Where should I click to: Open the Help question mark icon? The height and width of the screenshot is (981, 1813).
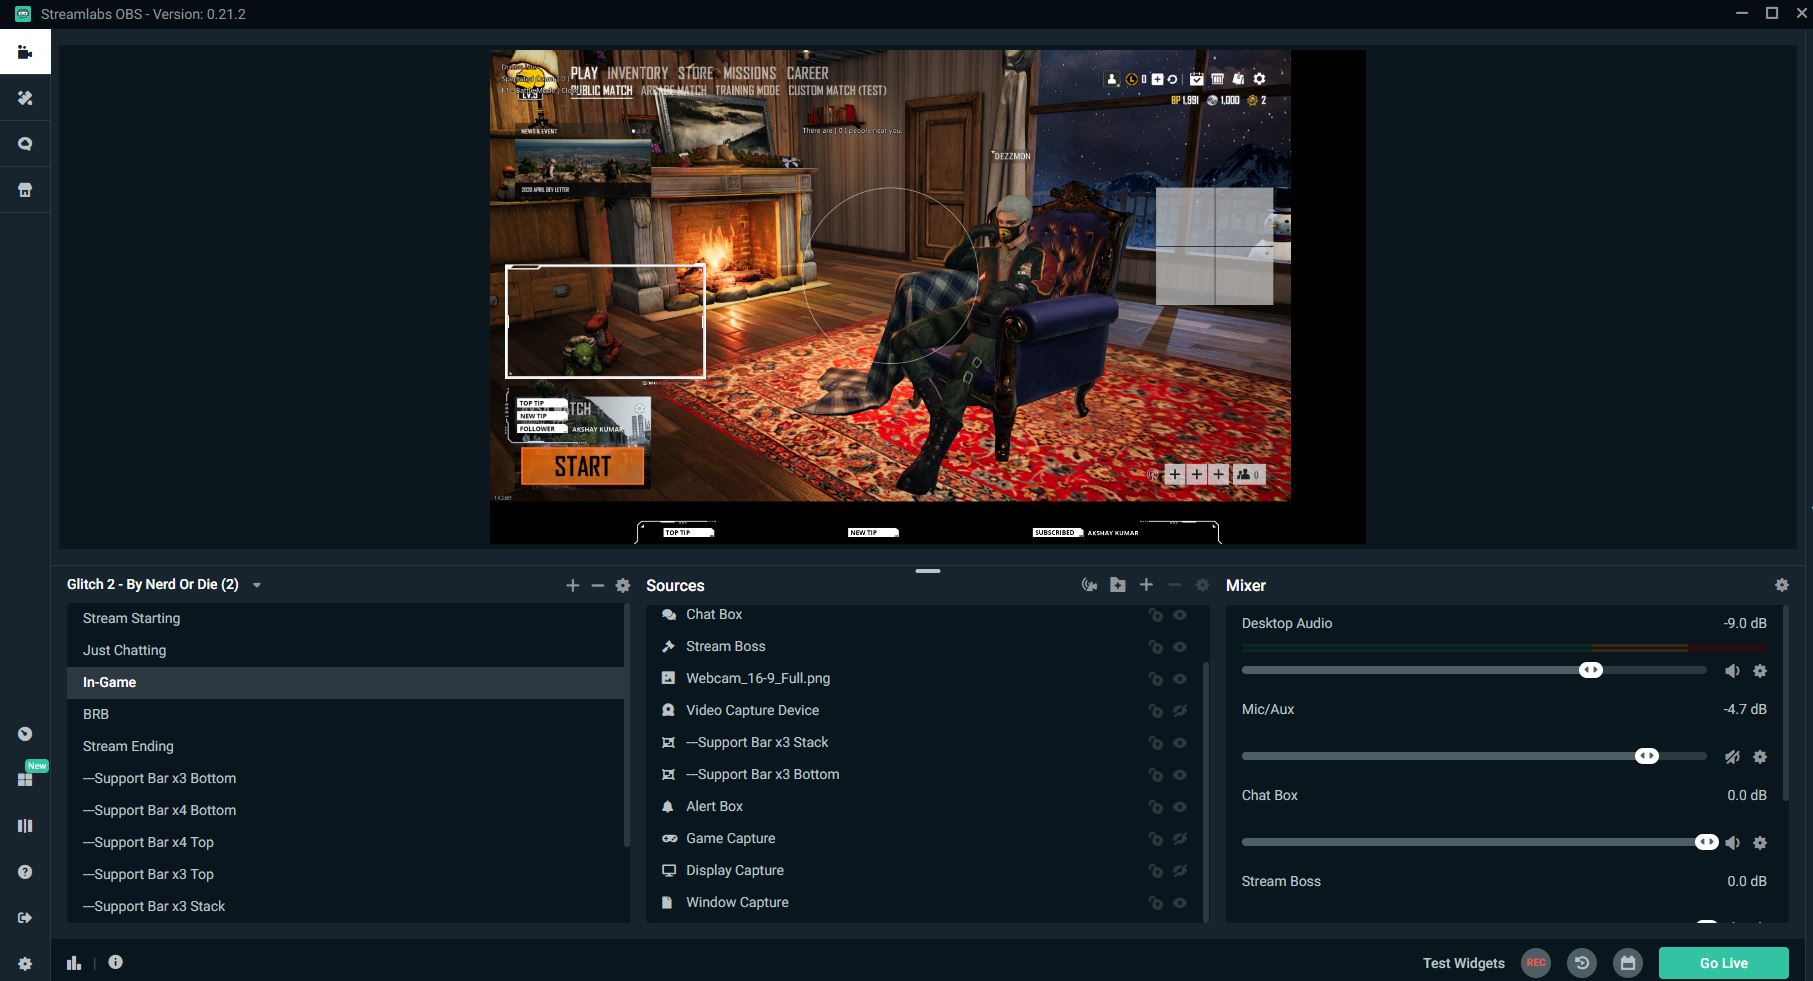click(x=25, y=872)
